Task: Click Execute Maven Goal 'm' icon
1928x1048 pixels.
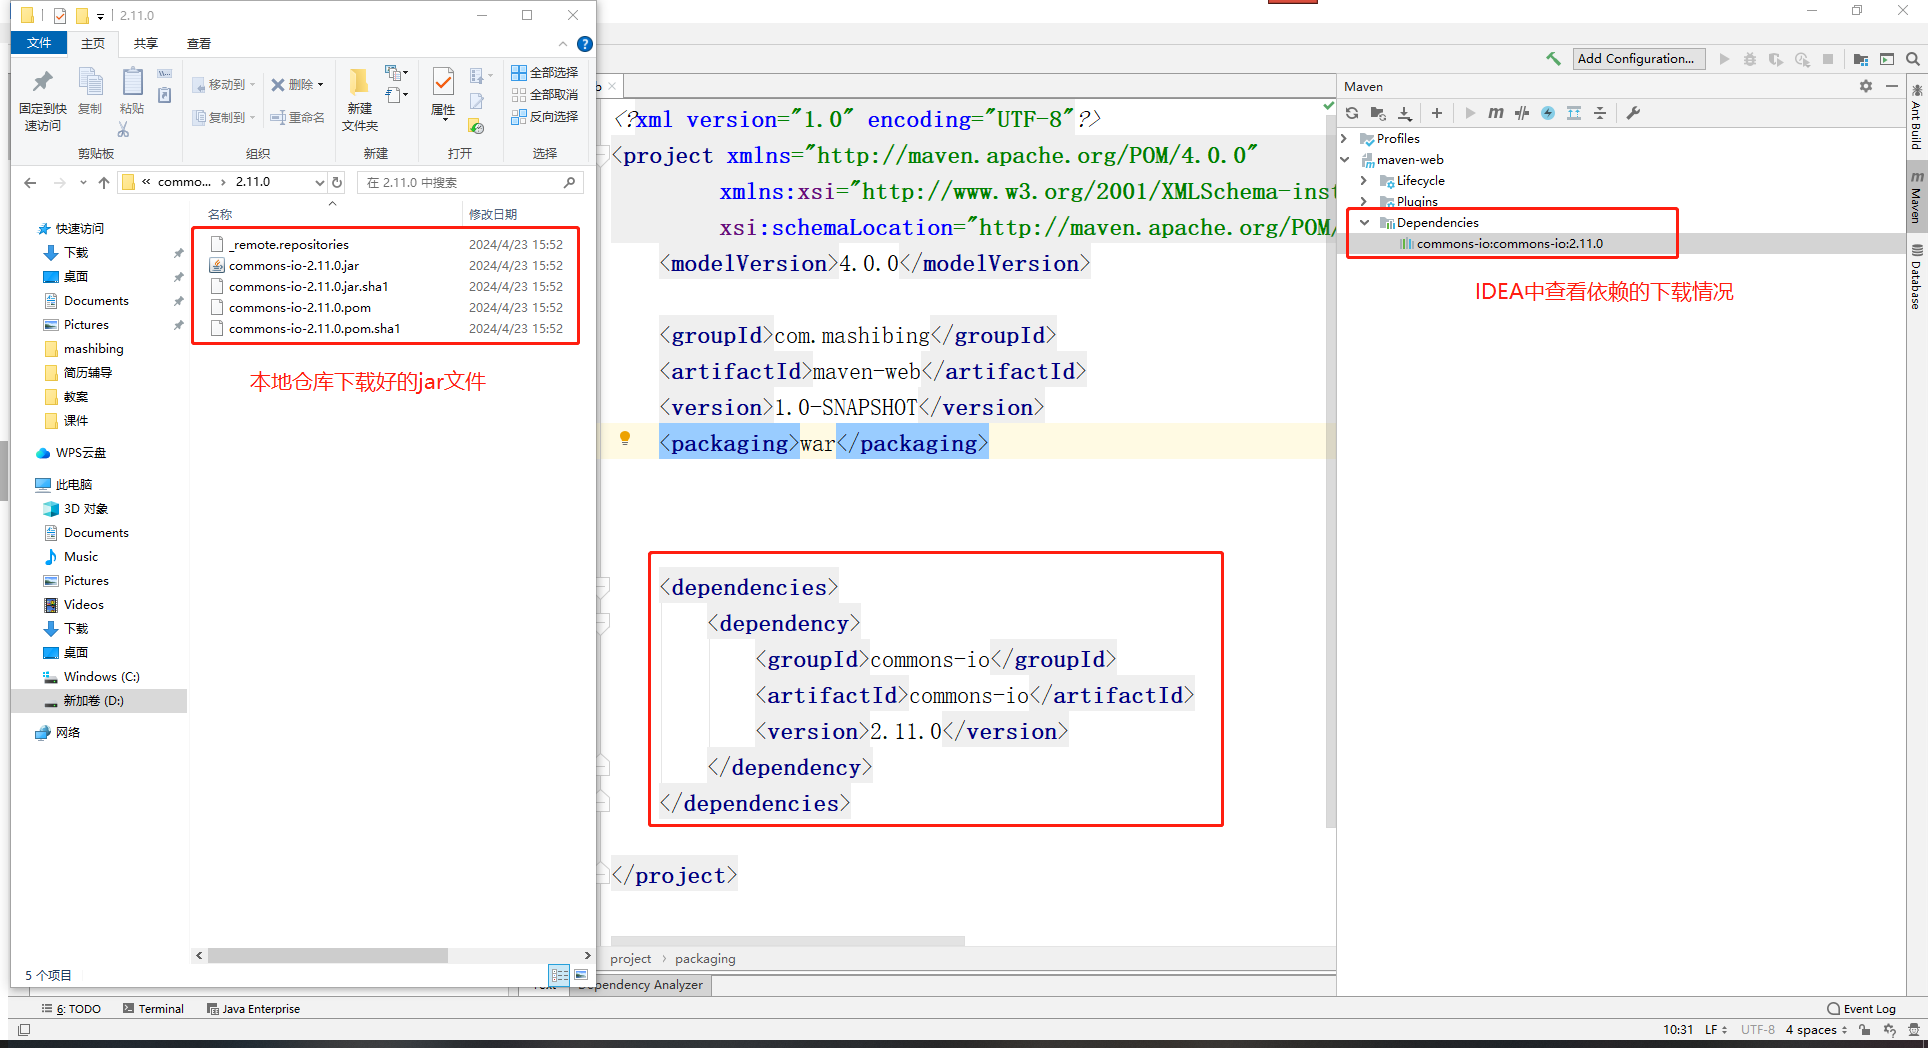Action: point(1496,113)
